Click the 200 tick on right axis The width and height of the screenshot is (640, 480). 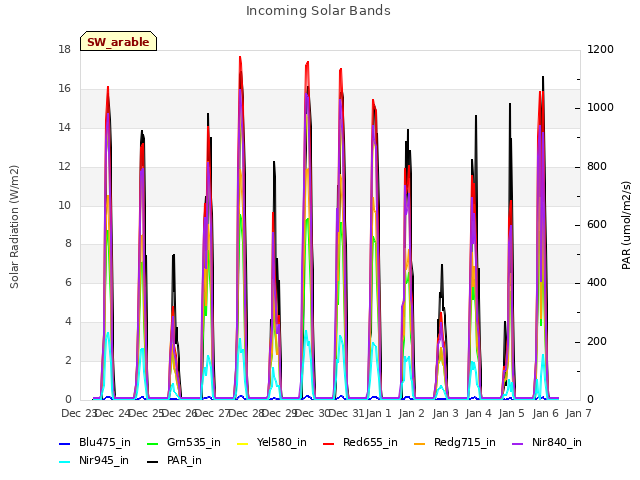pyautogui.click(x=597, y=341)
